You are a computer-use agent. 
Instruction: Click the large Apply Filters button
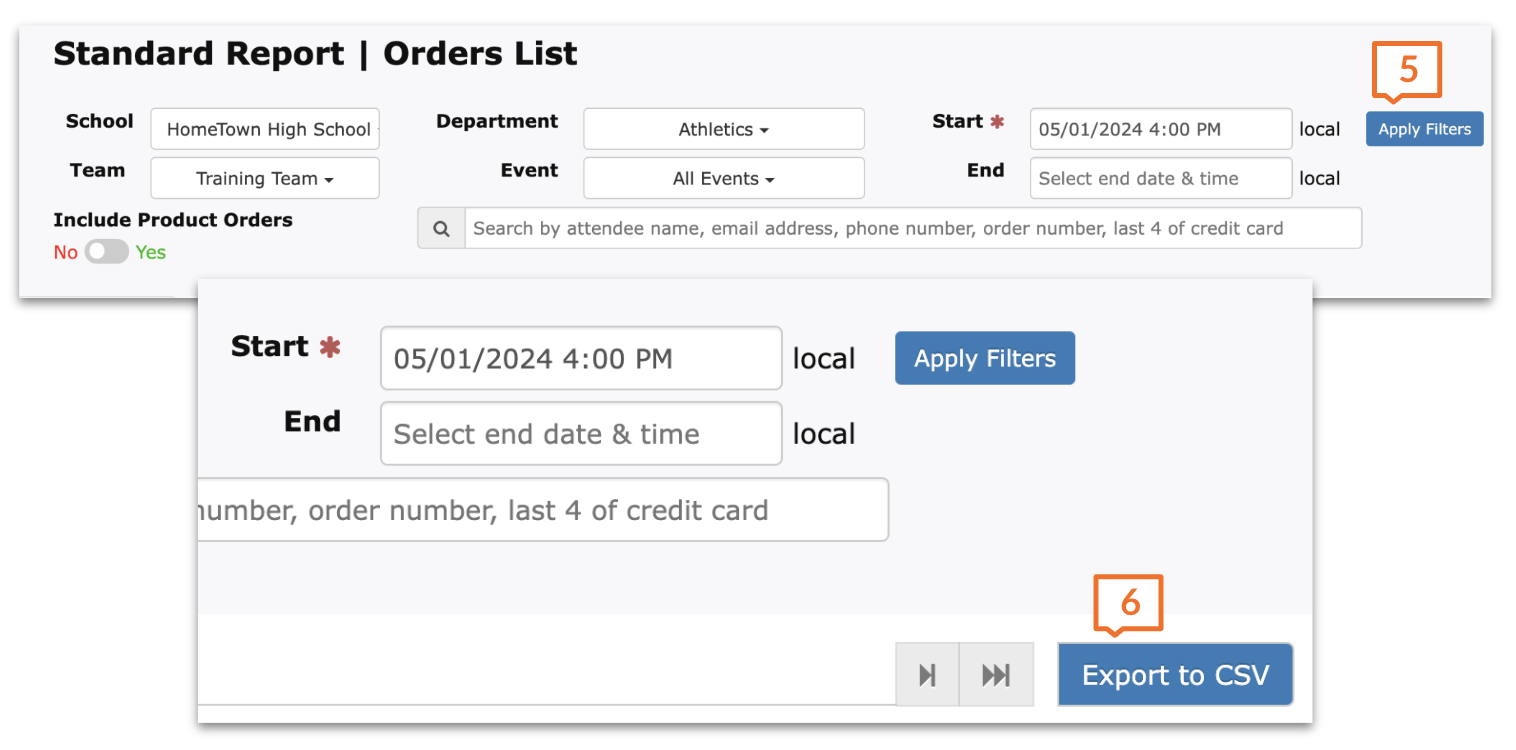984,359
